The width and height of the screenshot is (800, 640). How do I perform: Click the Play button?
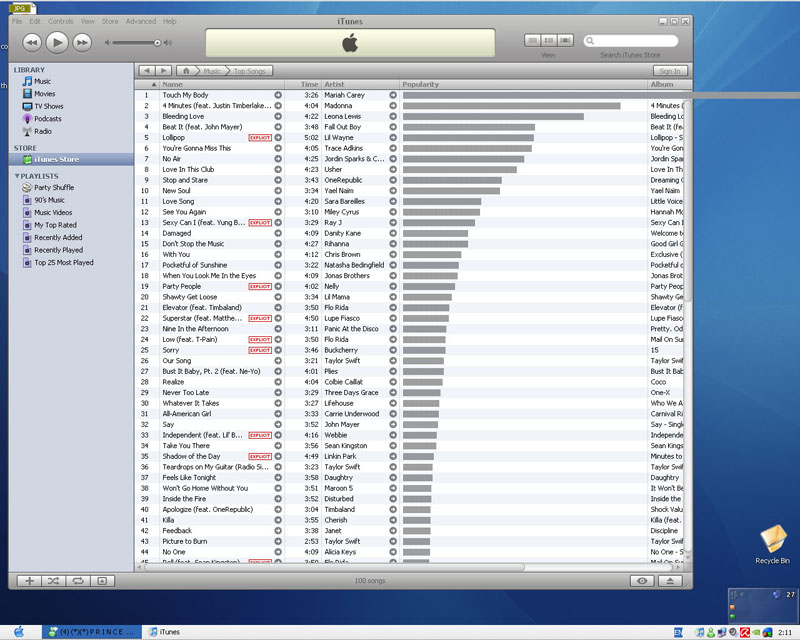57,42
